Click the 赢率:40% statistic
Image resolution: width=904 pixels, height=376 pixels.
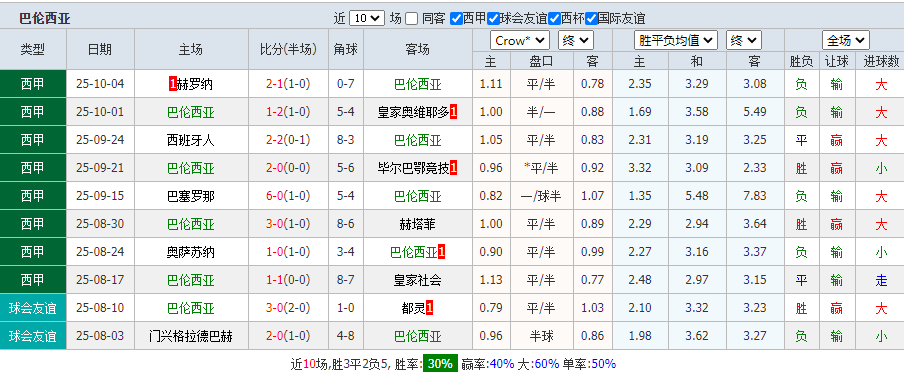point(488,364)
